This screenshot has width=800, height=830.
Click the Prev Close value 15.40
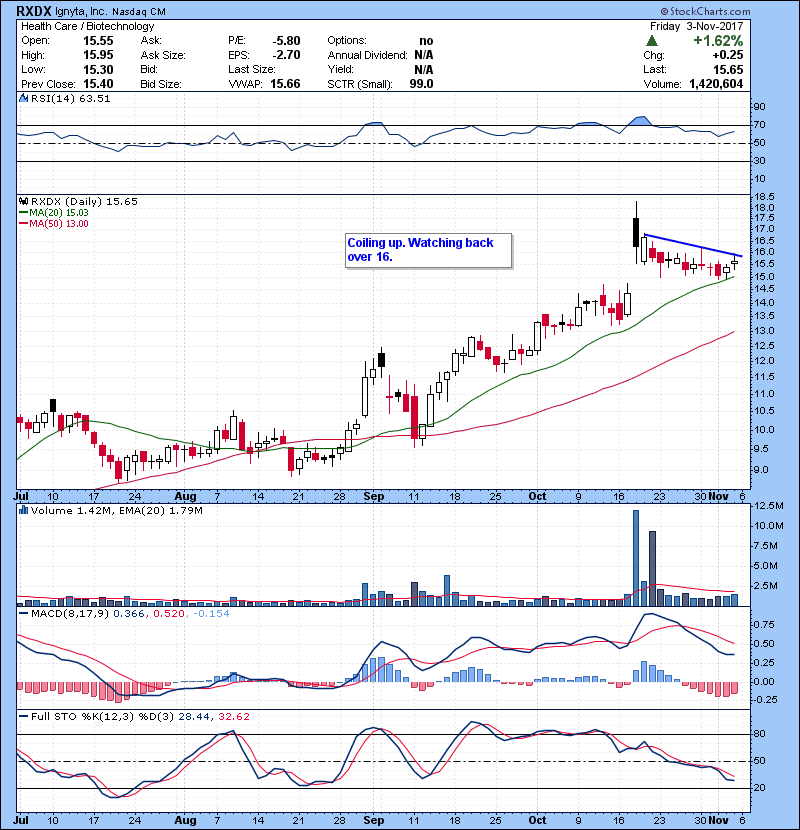98,84
